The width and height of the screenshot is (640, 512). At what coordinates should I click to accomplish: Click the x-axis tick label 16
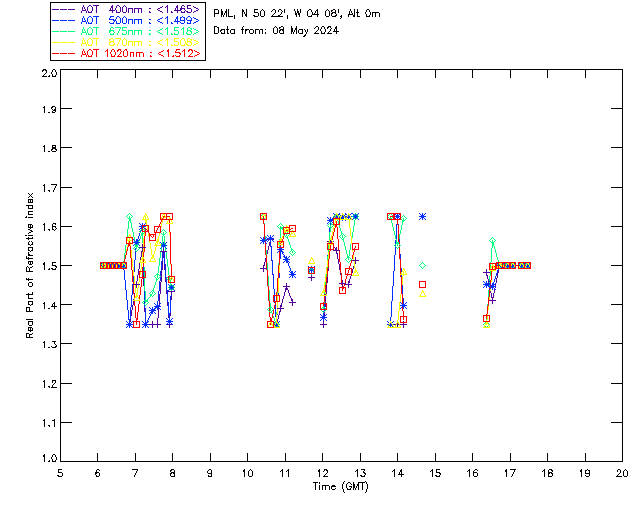(x=472, y=473)
